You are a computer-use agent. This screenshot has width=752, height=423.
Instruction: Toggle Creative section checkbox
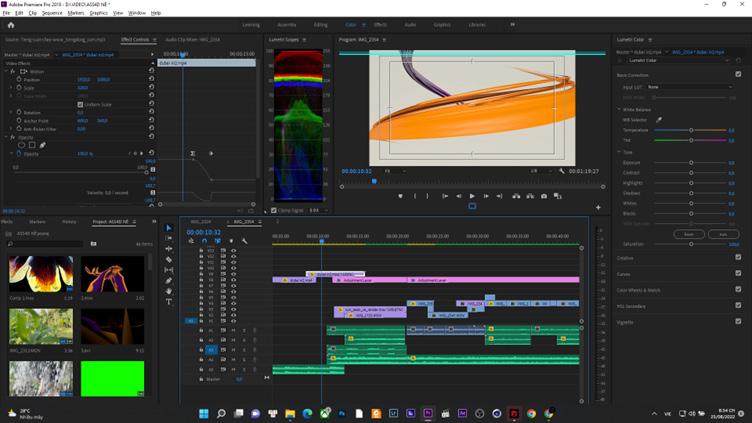click(x=738, y=258)
